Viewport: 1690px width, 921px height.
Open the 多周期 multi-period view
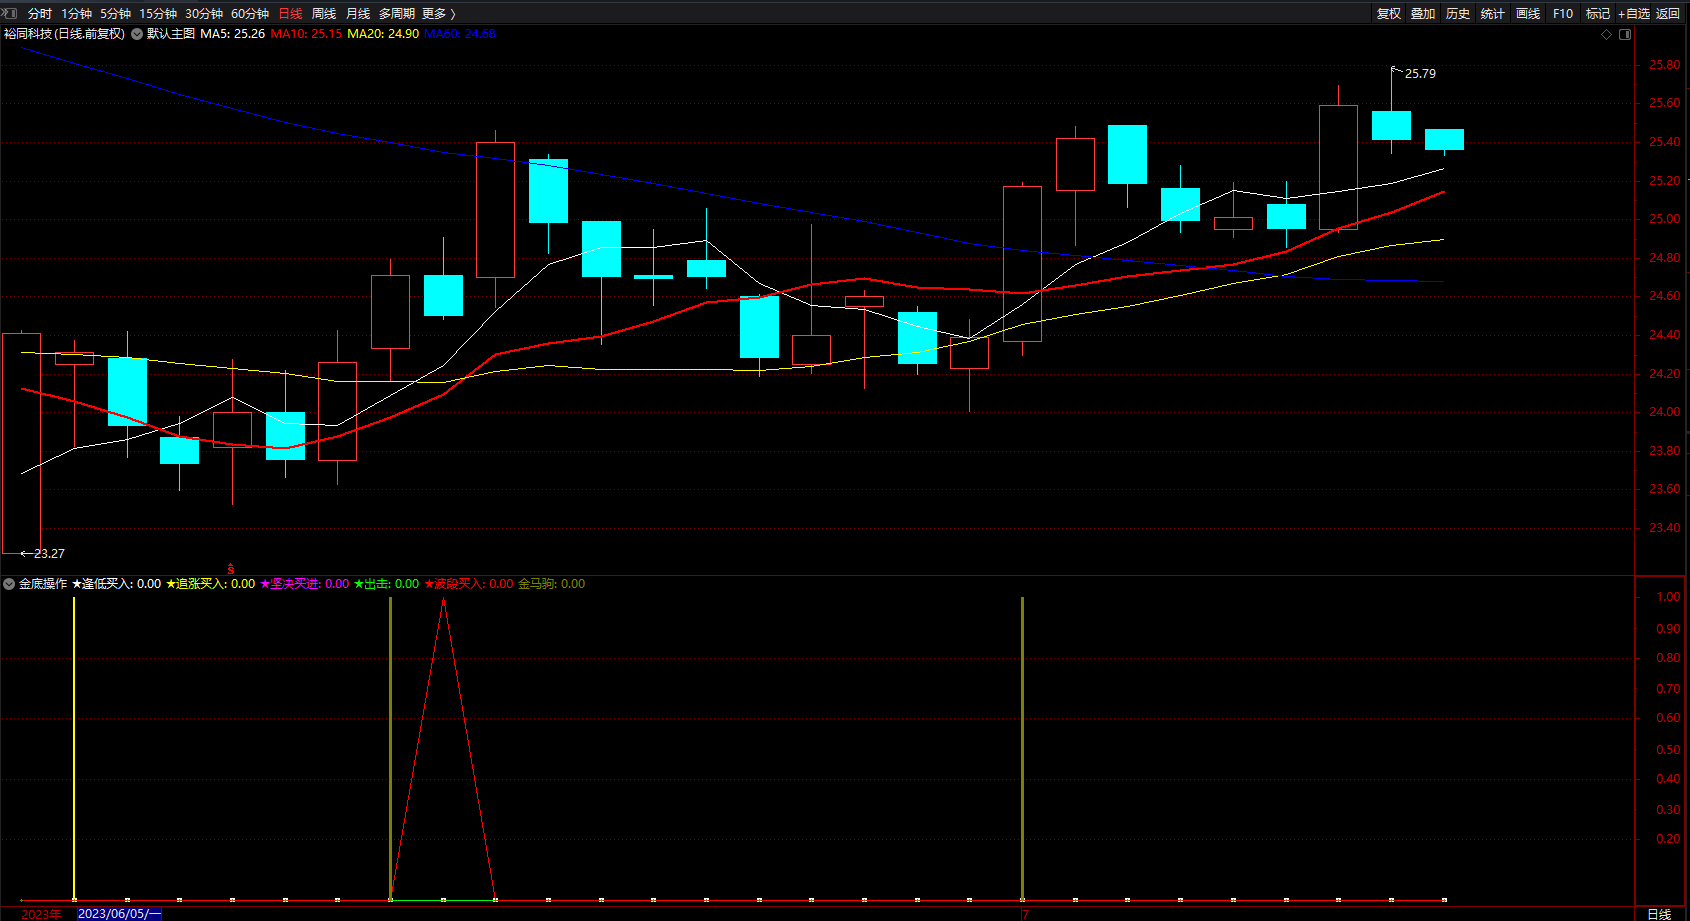[x=397, y=14]
